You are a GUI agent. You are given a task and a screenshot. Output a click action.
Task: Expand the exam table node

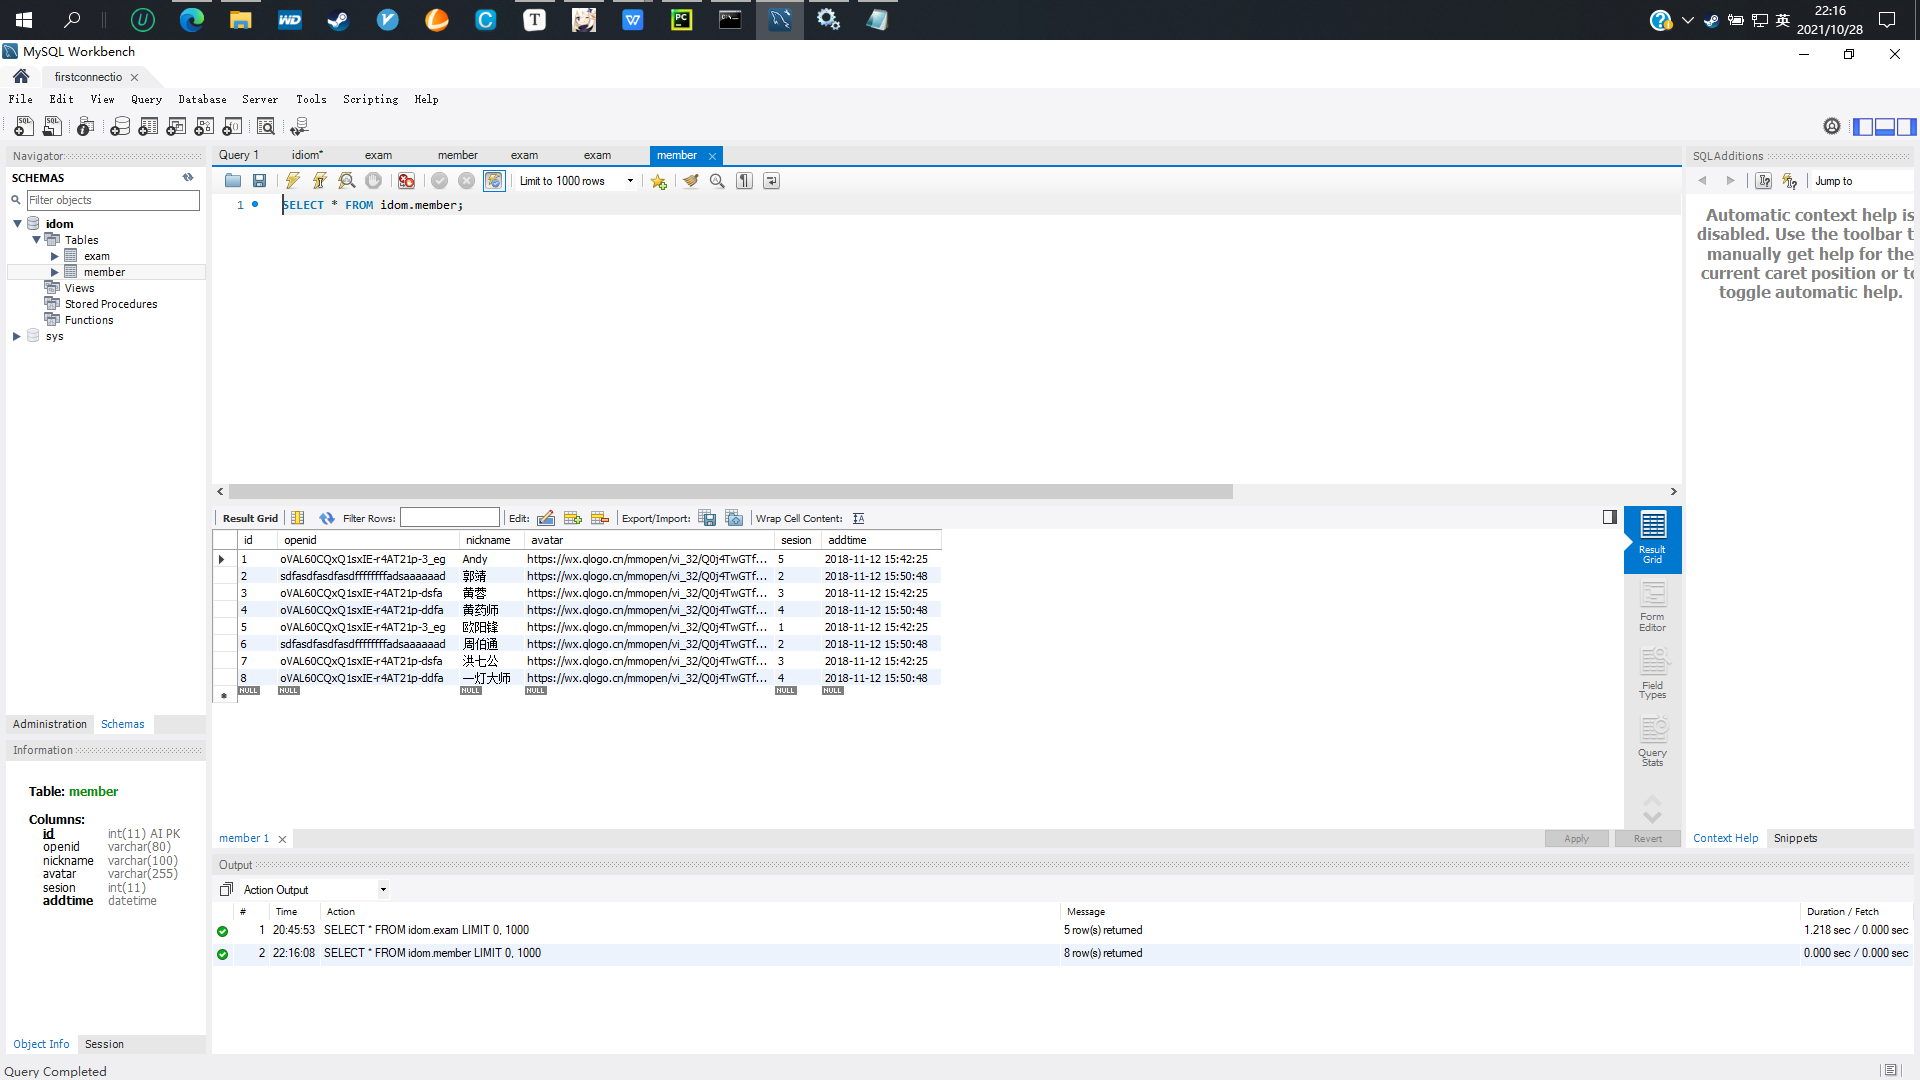tap(55, 256)
